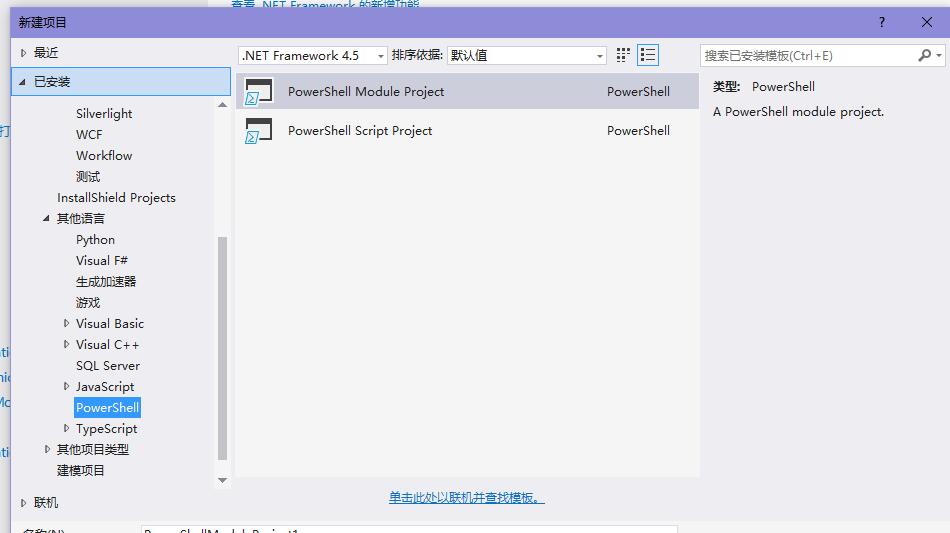Switch templates to small icons view
950x533 pixels.
[x=623, y=55]
